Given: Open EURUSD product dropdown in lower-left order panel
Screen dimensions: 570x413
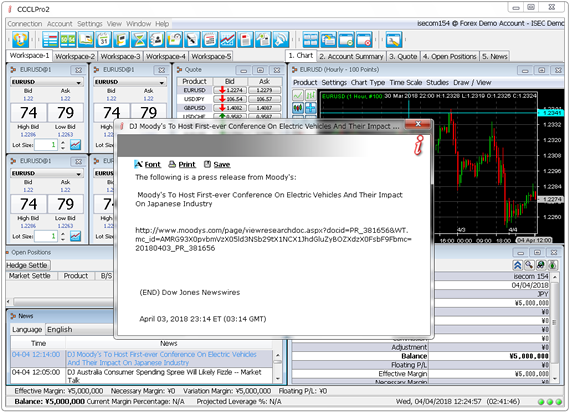Looking at the screenshot, I should tap(47, 173).
